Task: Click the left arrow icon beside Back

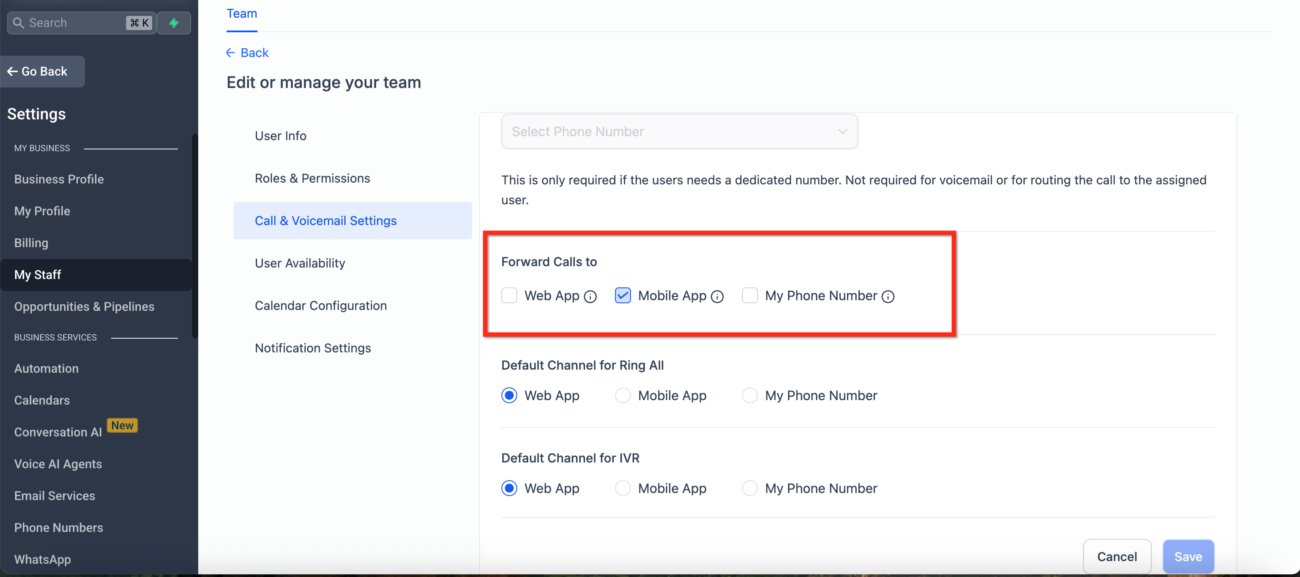Action: (x=231, y=53)
